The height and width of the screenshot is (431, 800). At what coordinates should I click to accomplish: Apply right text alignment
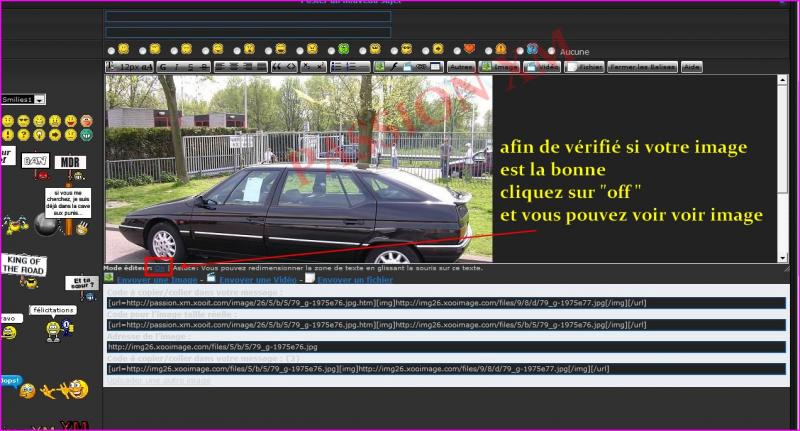tap(247, 67)
